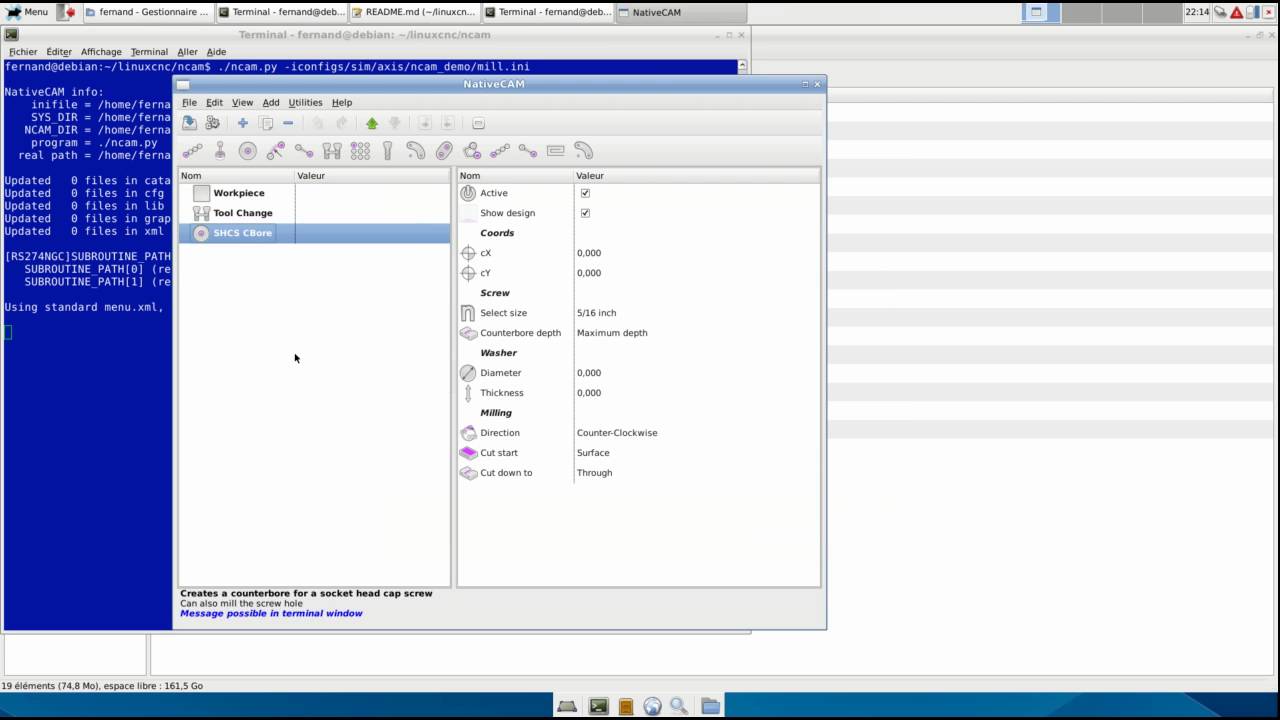1280x720 pixels.
Task: Click the Nom column header in left tree
Action: pyautogui.click(x=237, y=176)
